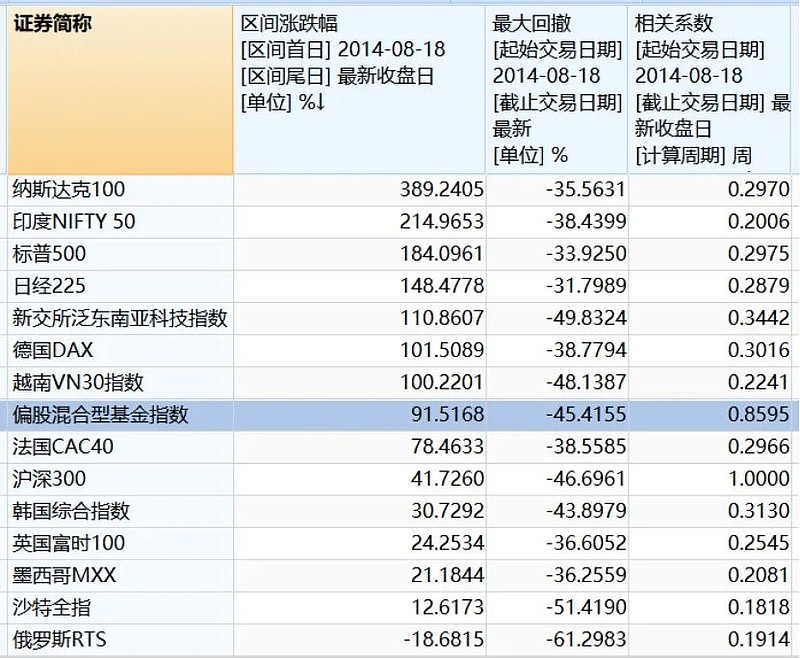Screen dimensions: 800x659
Task: Click the 最大回撤 column header
Action: [556, 90]
